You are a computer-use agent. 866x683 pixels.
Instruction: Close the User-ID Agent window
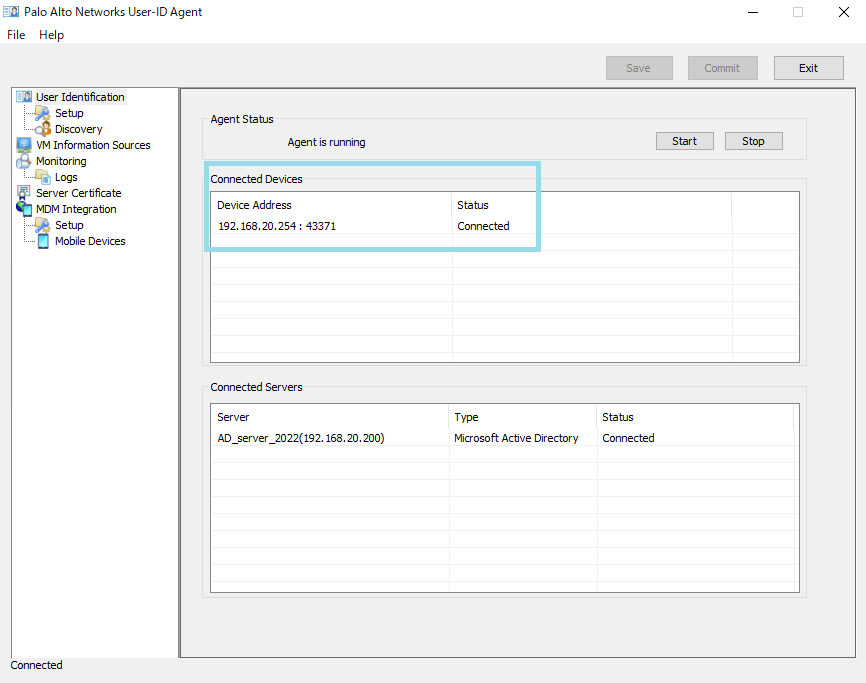tap(844, 12)
